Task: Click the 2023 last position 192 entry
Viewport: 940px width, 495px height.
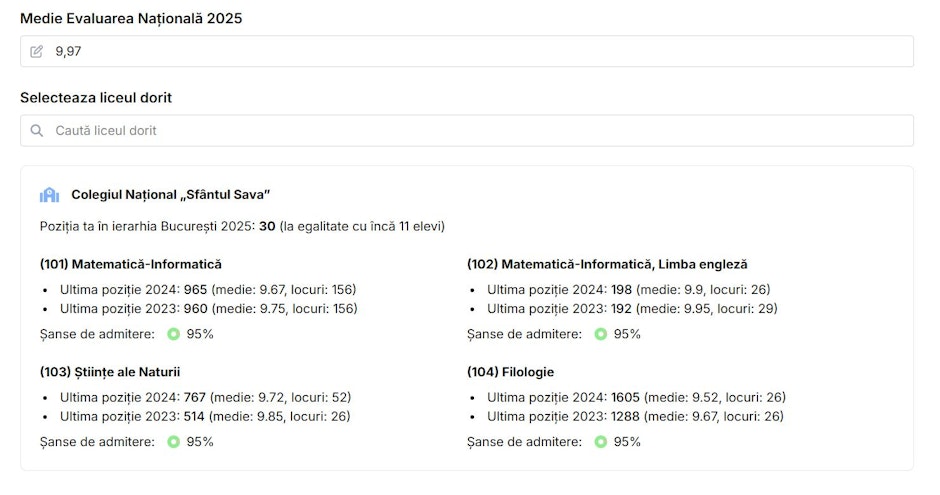Action: (632, 309)
